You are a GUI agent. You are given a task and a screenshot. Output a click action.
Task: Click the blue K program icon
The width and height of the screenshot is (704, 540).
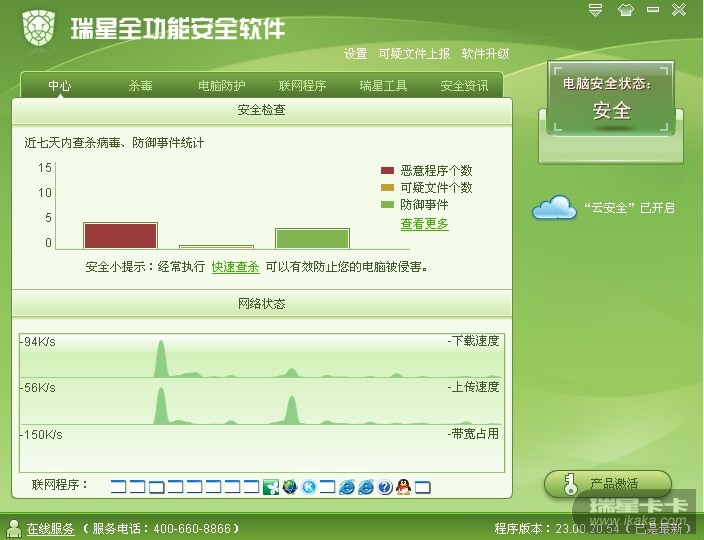(x=309, y=487)
